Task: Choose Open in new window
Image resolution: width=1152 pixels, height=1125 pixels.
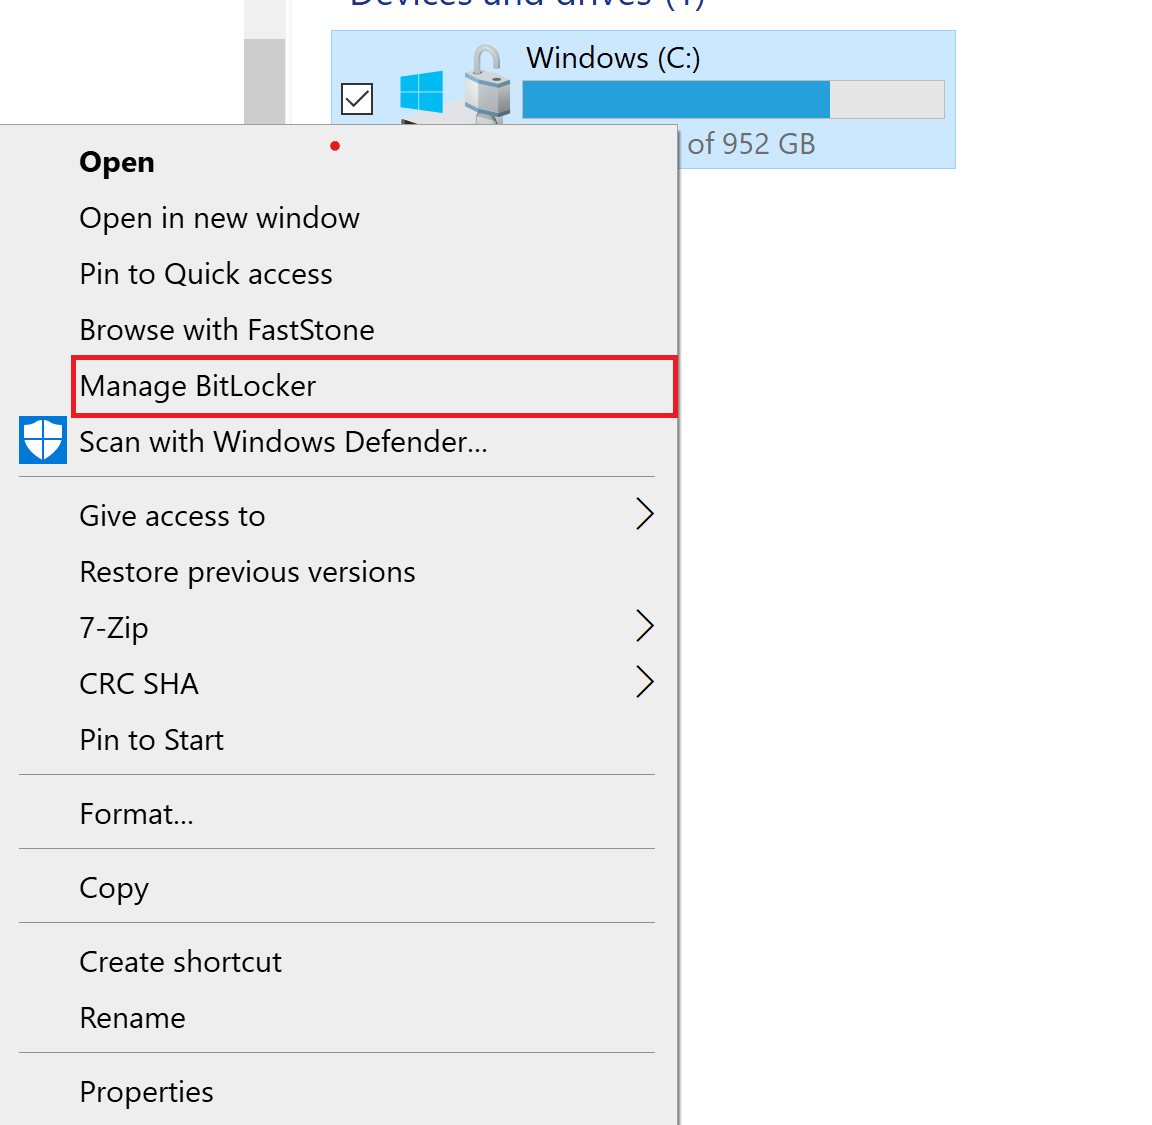Action: point(219,218)
